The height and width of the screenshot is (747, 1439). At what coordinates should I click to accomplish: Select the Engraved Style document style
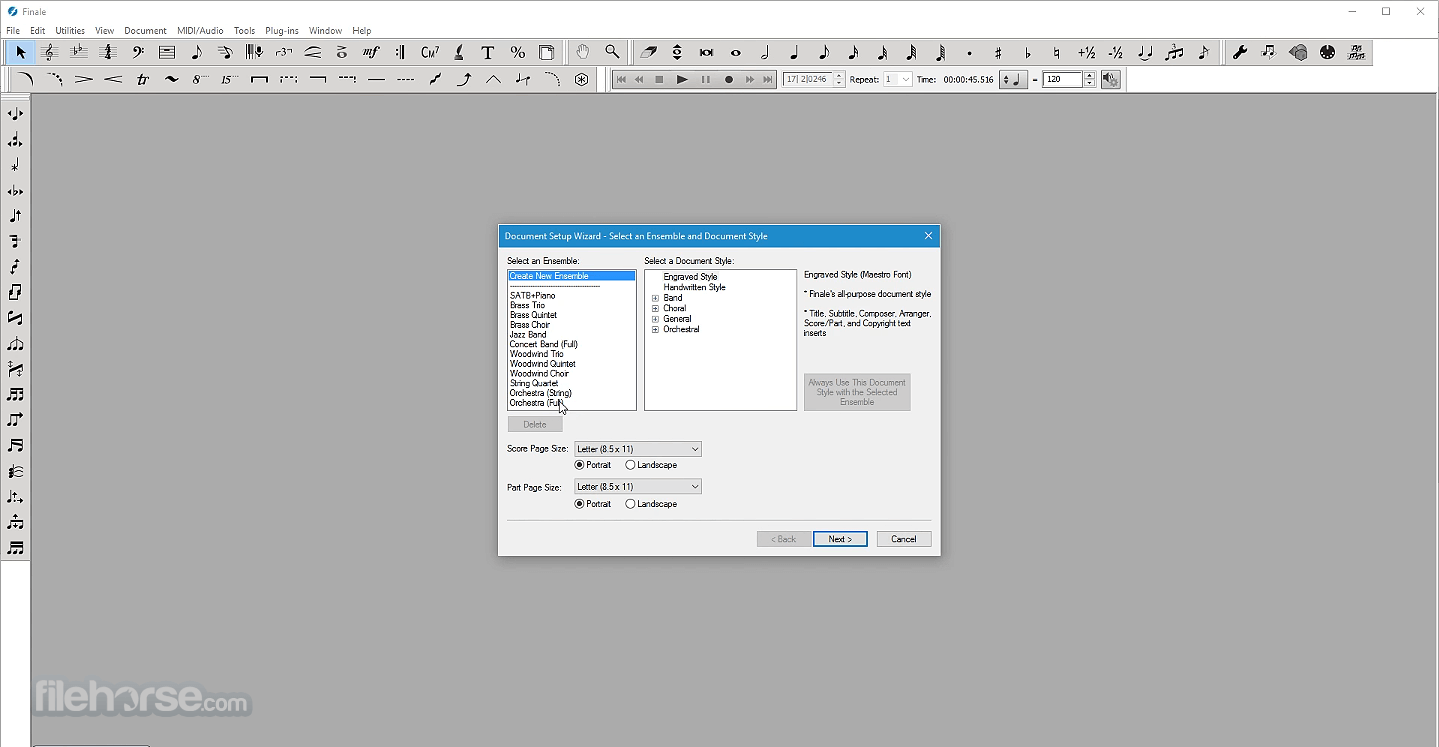(x=690, y=277)
